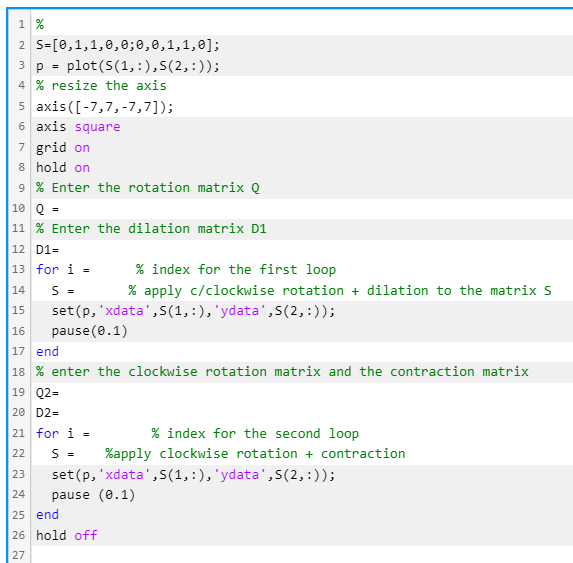This screenshot has height=563, width=573.
Task: Click line number 1 in the gutter
Action: coord(21,25)
